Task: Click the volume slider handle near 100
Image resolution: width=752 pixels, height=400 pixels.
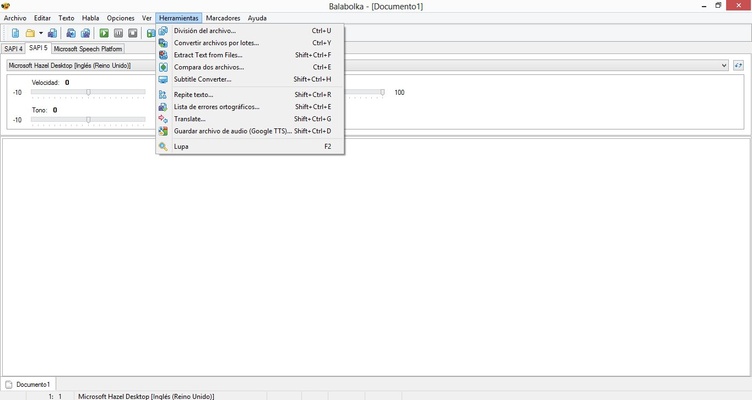Action: click(x=382, y=92)
